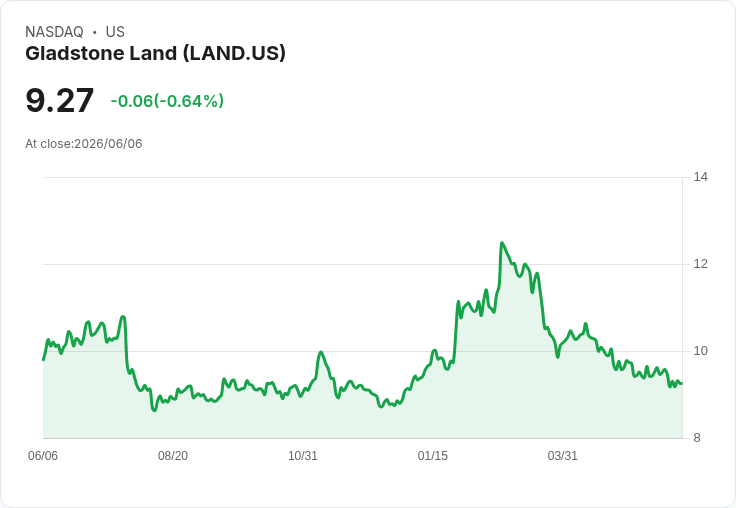
Task: Click the NASDAQ exchange label
Action: (x=54, y=32)
